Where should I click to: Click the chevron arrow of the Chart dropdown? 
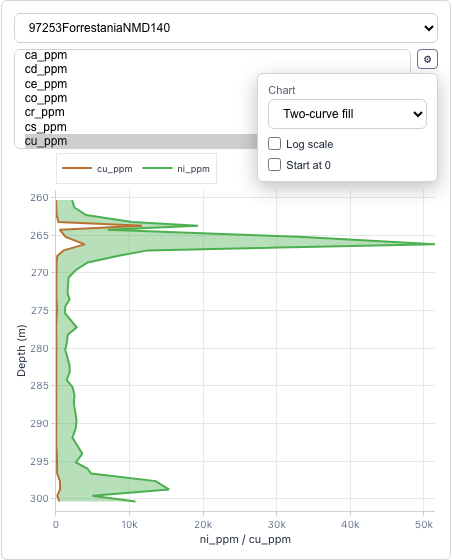point(418,114)
